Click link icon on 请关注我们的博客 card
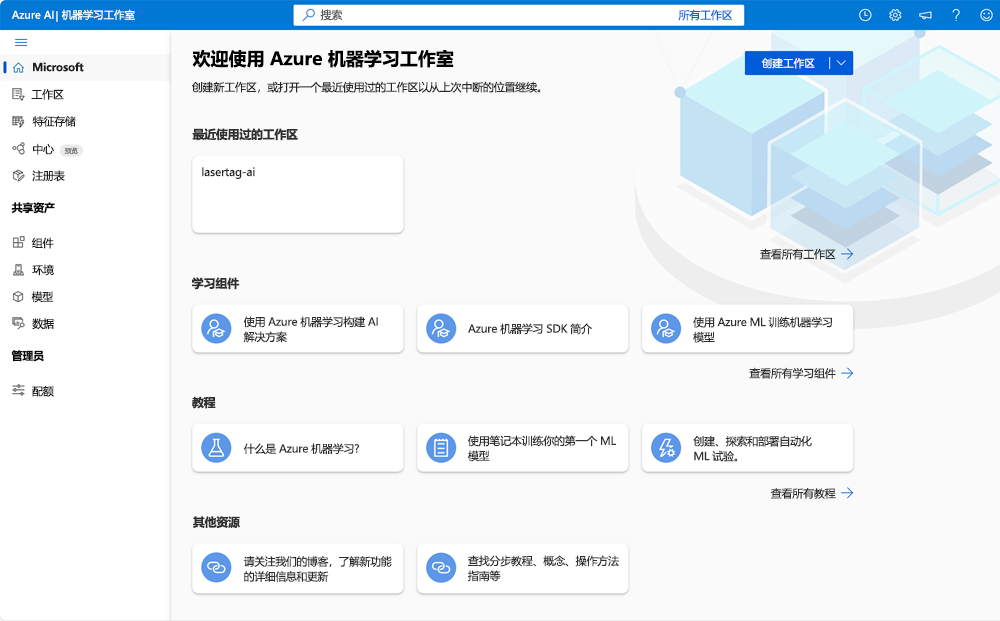1000x621 pixels. click(x=216, y=567)
